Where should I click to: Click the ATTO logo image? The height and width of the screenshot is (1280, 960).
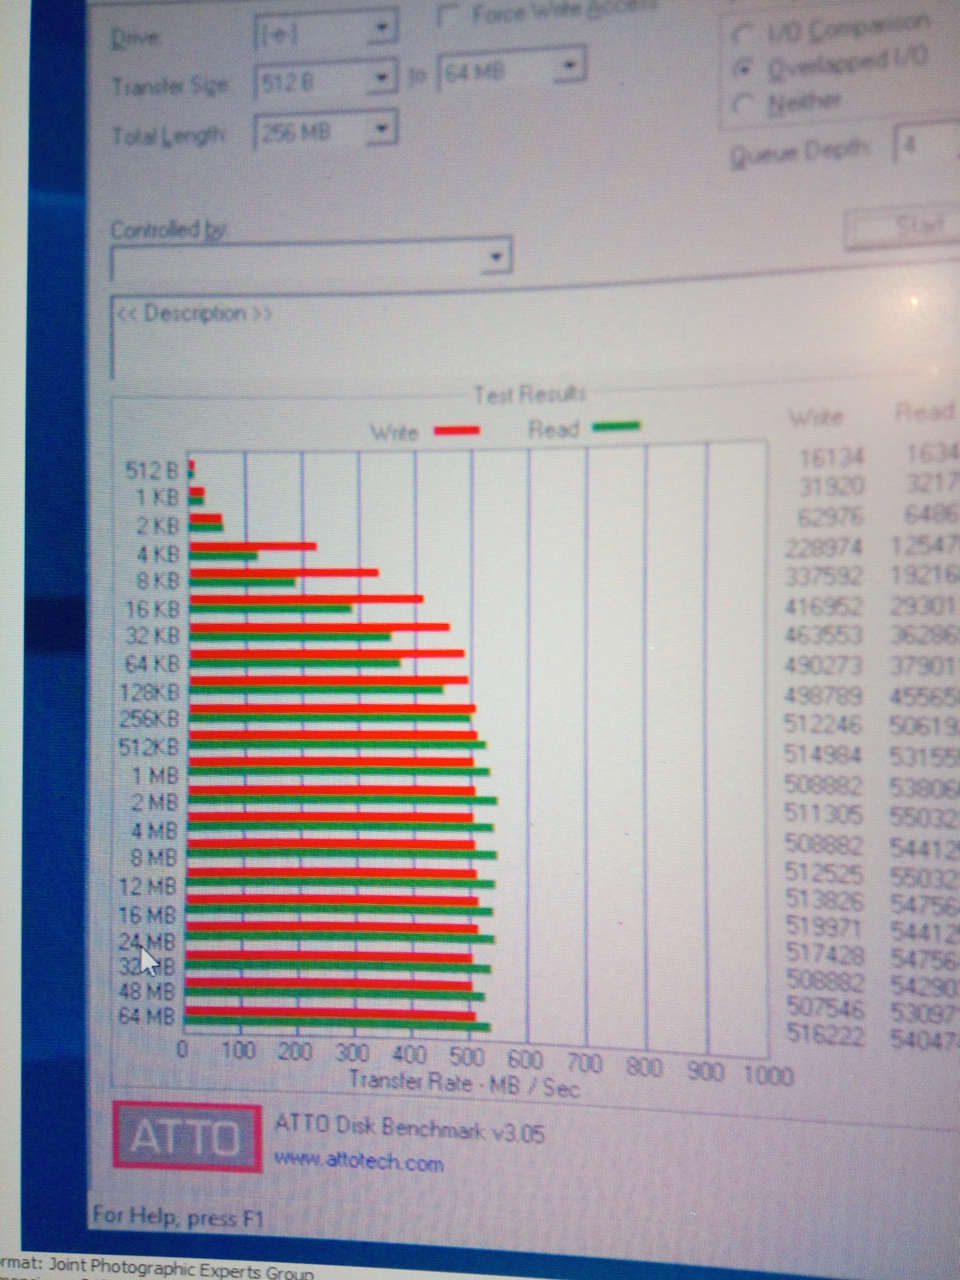tap(186, 1136)
